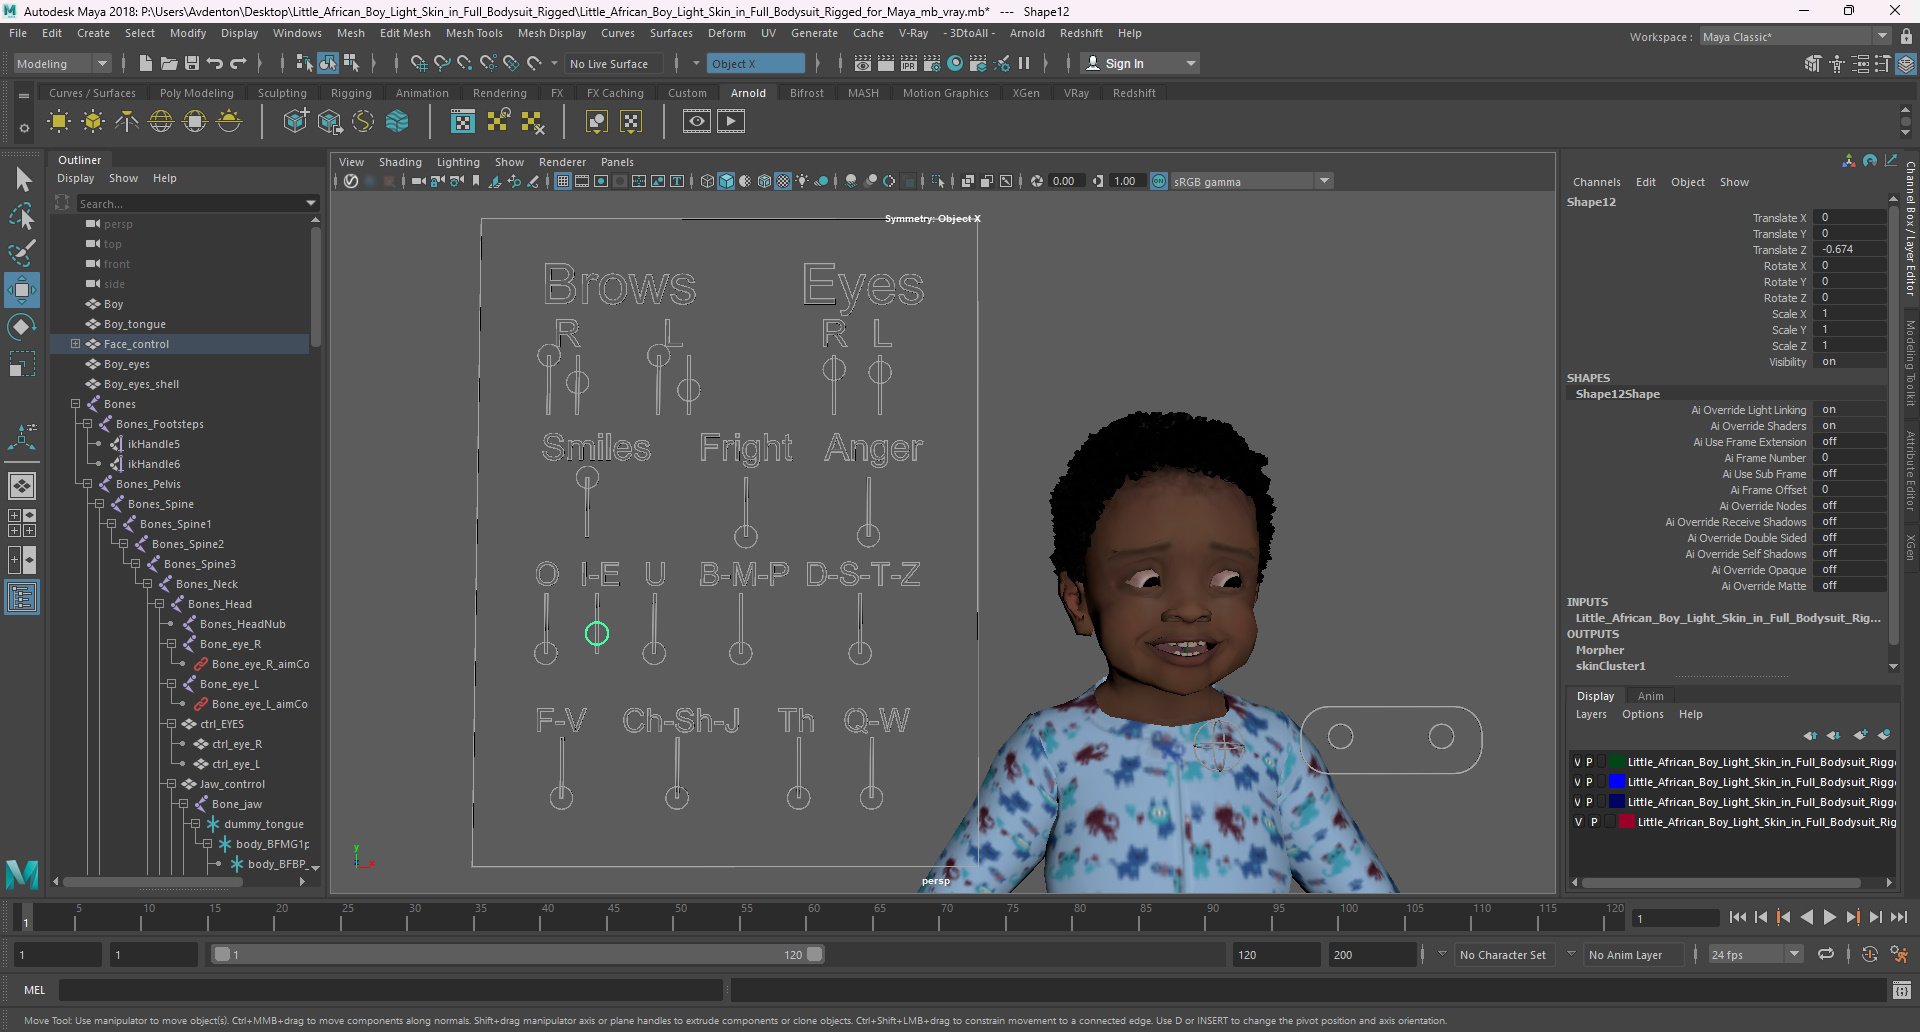Viewport: 1920px width, 1032px height.
Task: Select the Arnold SkyDome Light shelf icon
Action: coord(161,122)
